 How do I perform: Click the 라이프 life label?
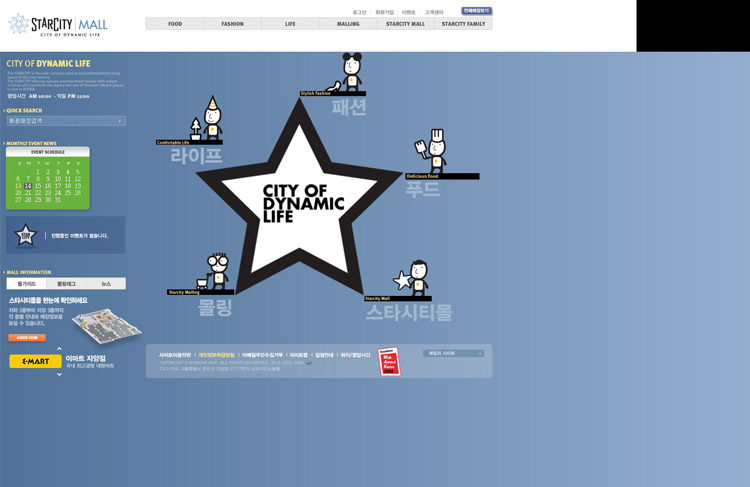pyautogui.click(x=196, y=156)
